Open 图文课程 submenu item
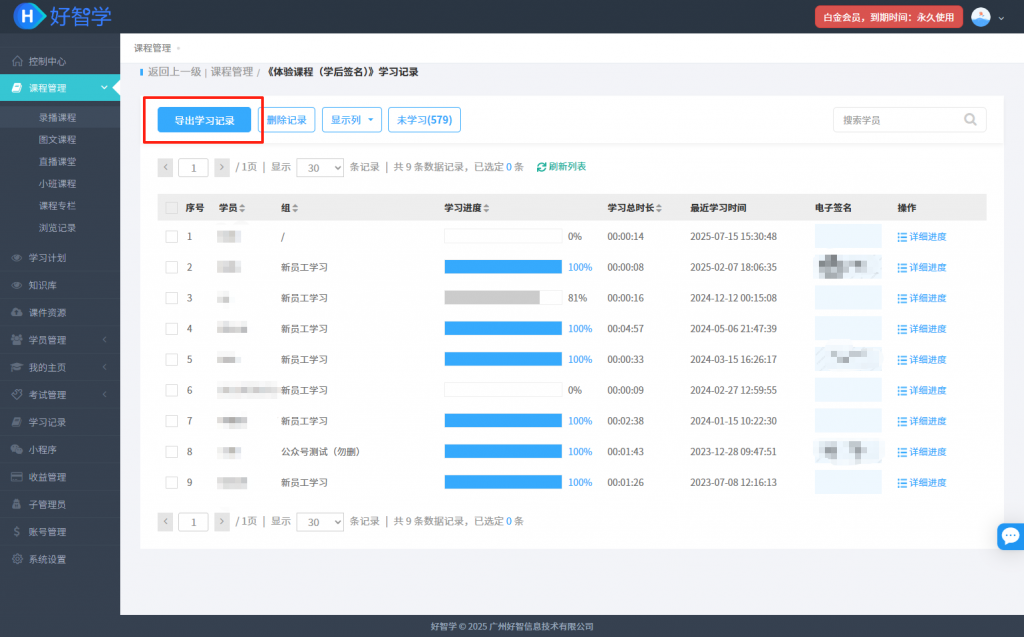 57,140
